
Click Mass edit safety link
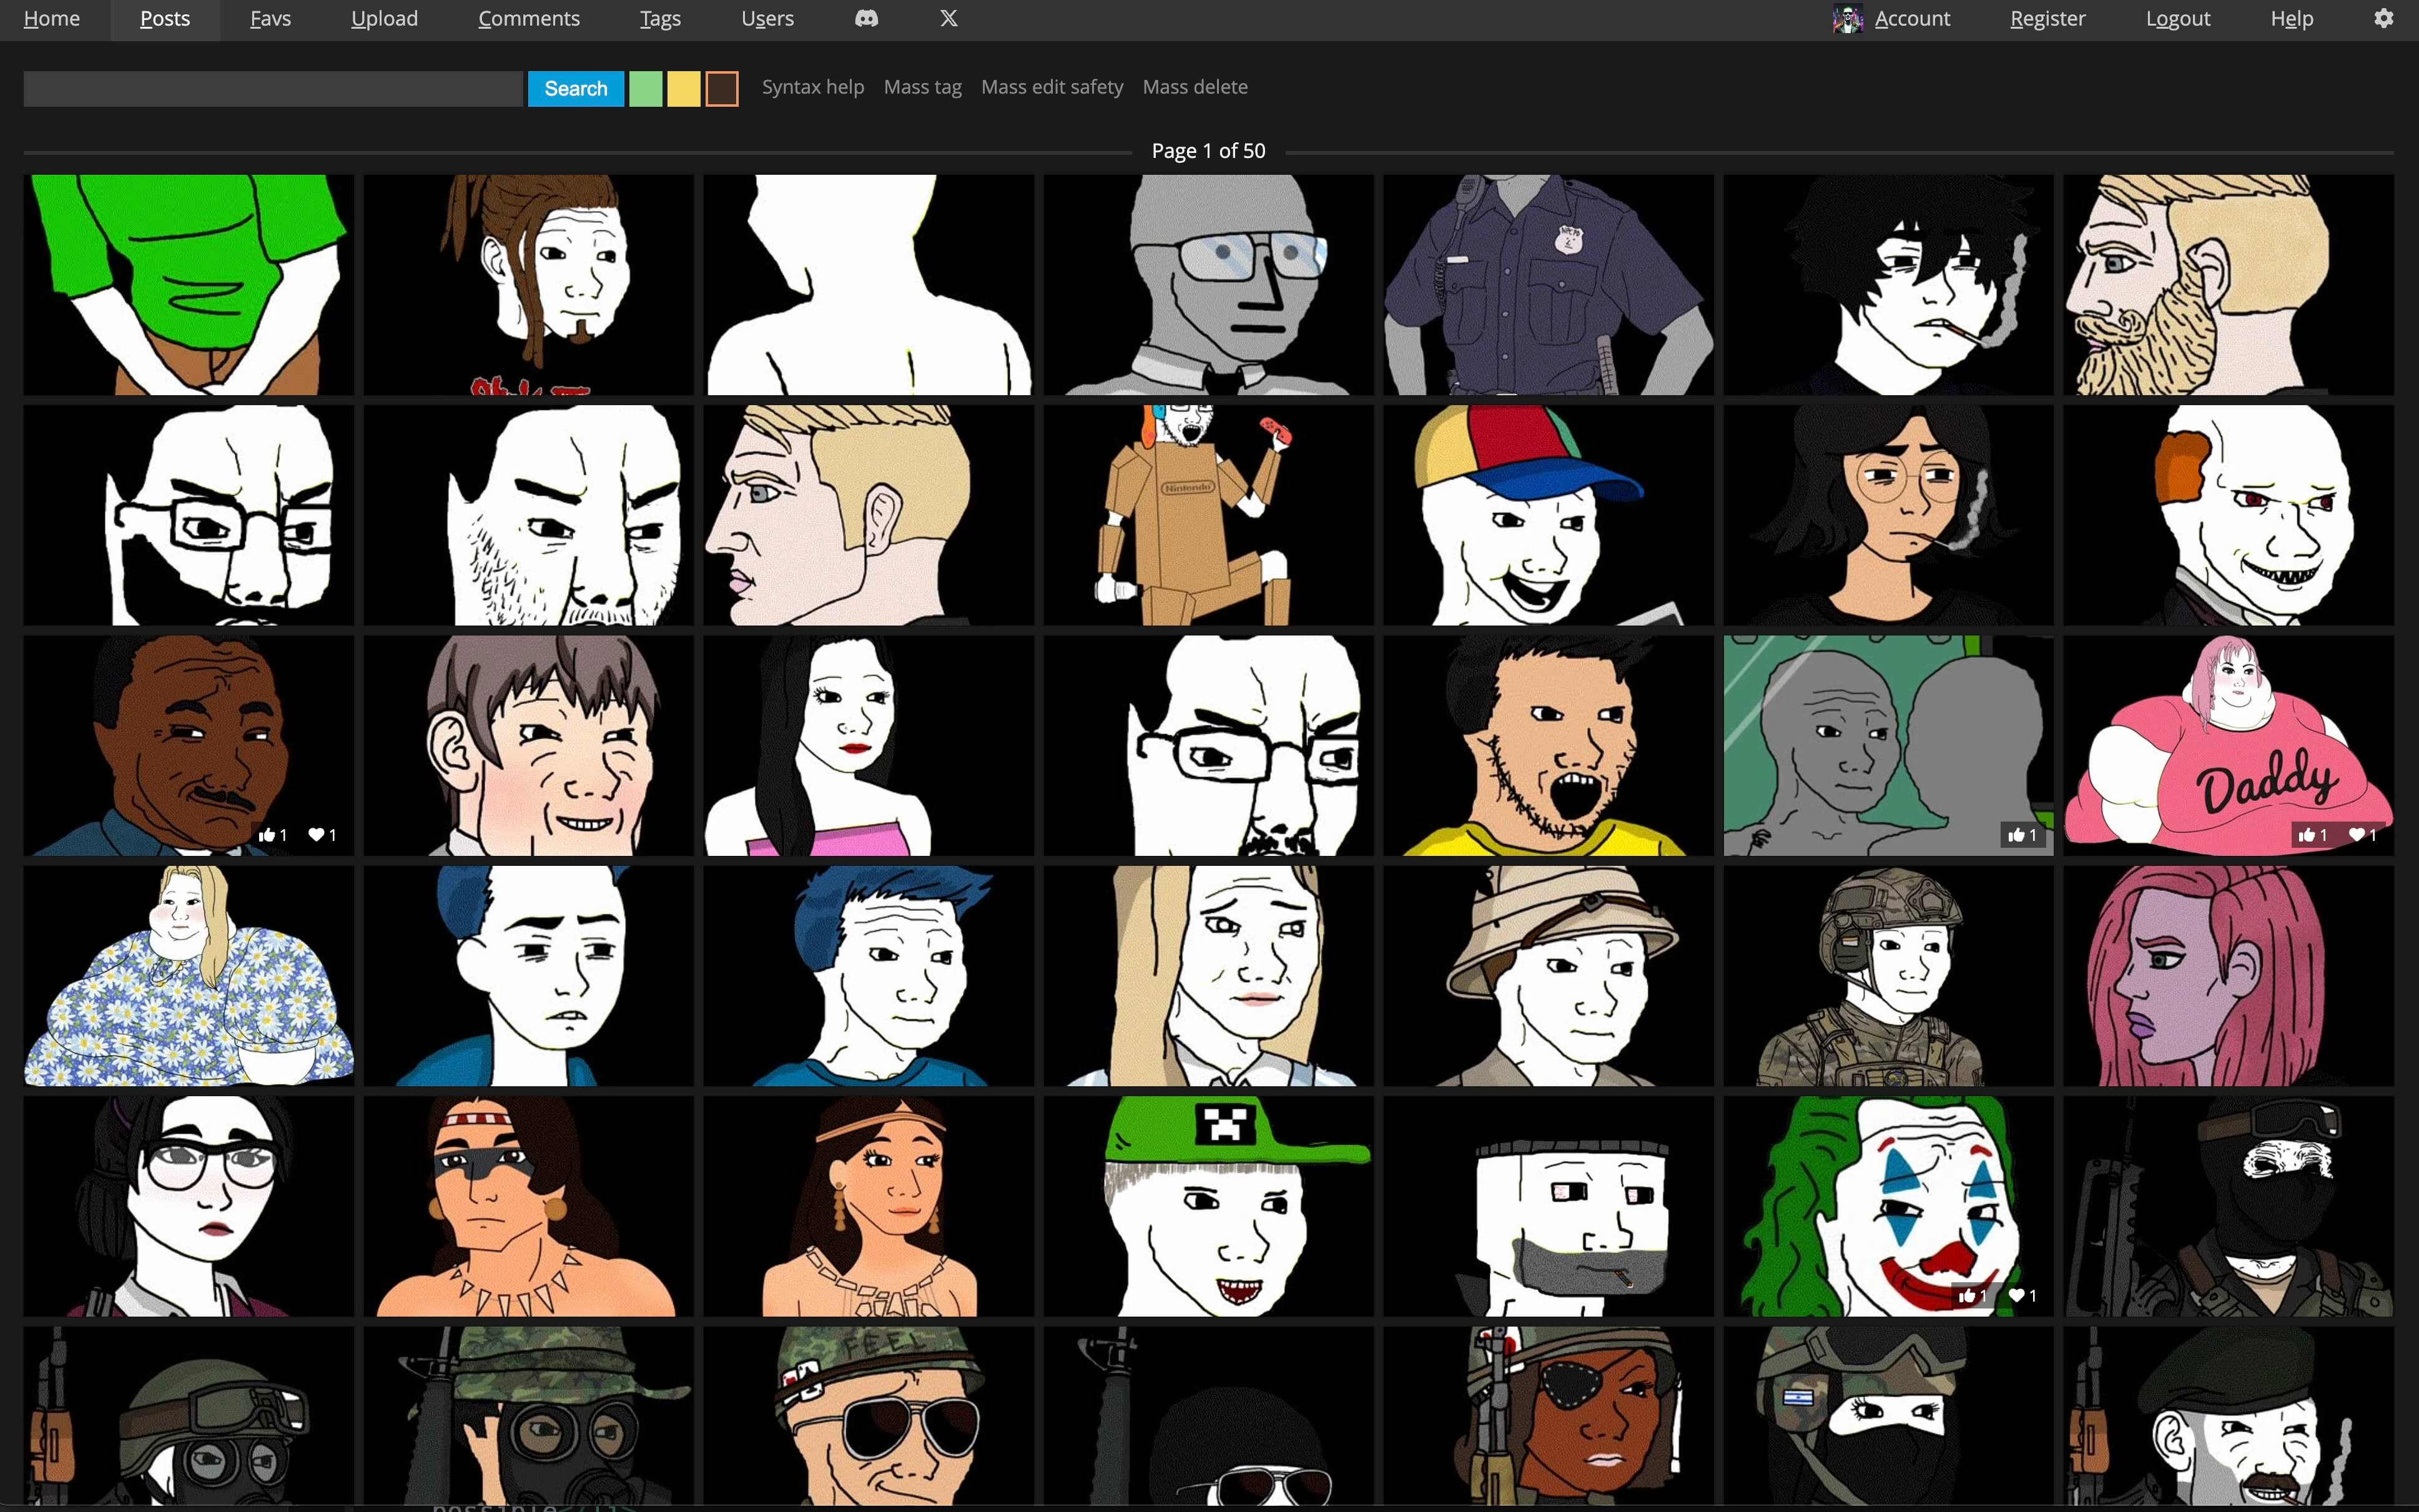[1051, 87]
